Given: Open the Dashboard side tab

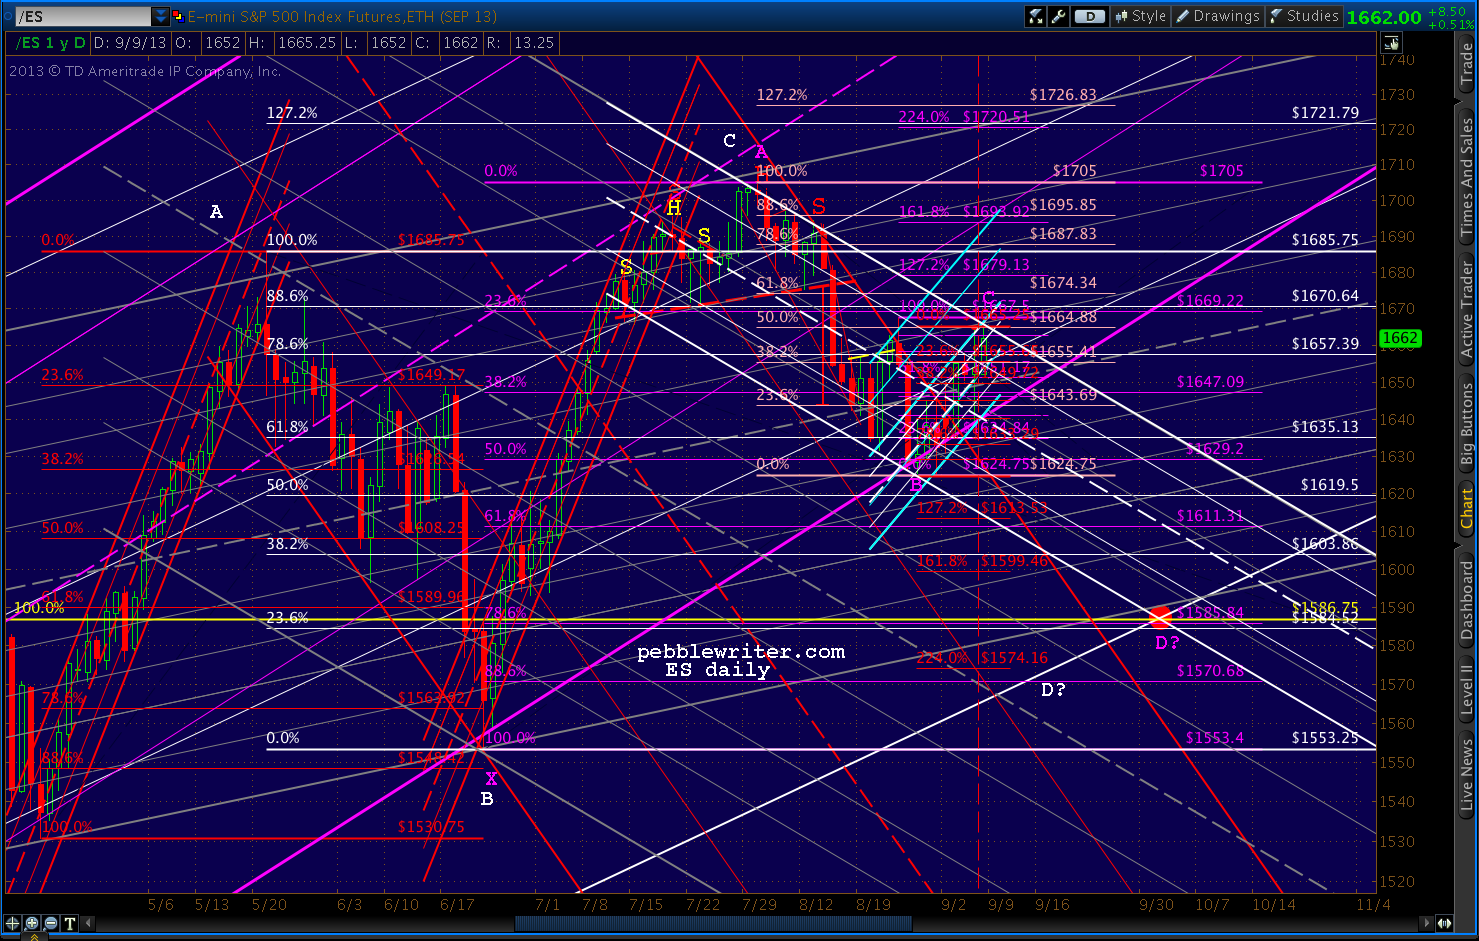Looking at the screenshot, I should click(1467, 600).
